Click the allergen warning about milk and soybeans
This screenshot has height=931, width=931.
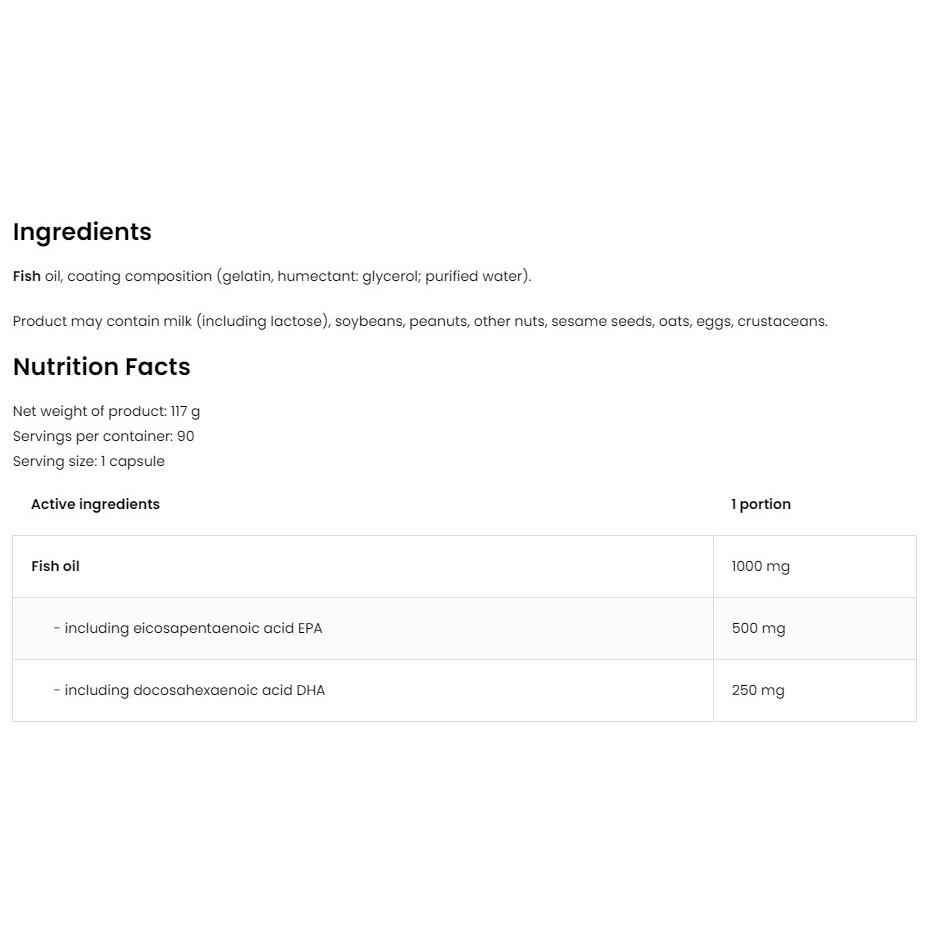420,321
